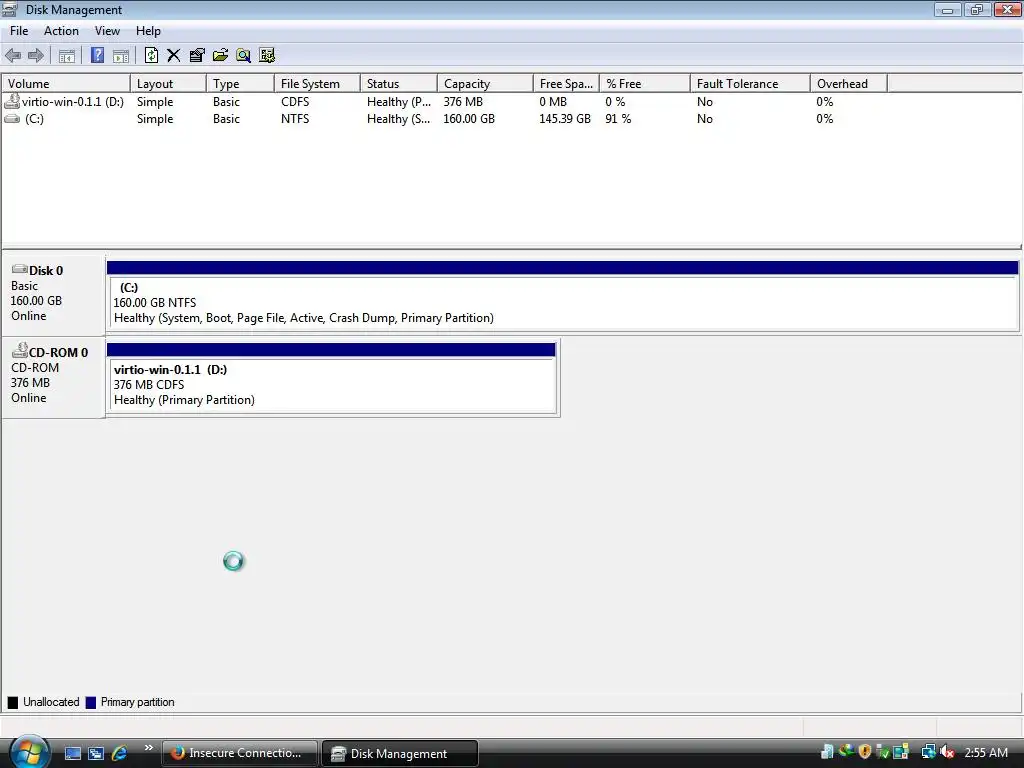Click the Disk 0 hard drive icon

coord(20,269)
